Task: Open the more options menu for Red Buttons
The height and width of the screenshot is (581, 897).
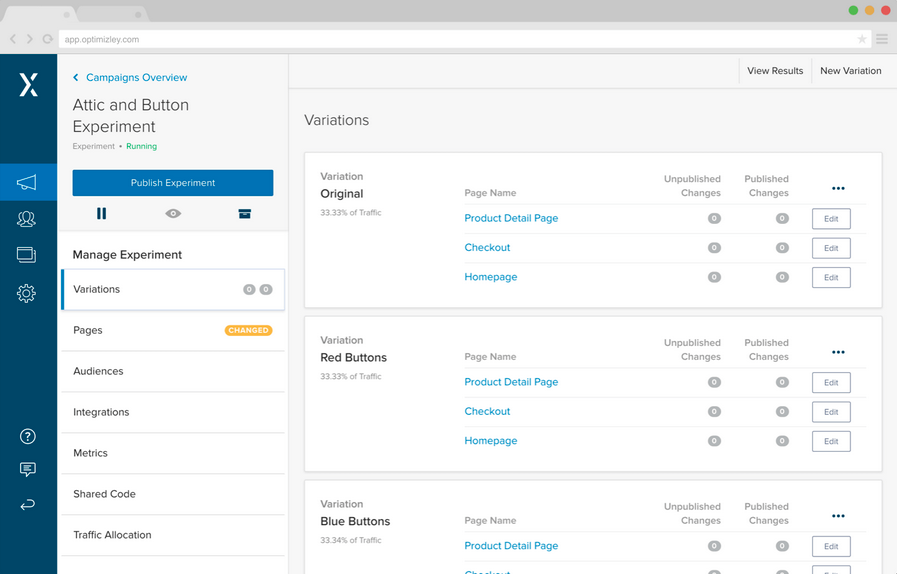Action: (838, 352)
